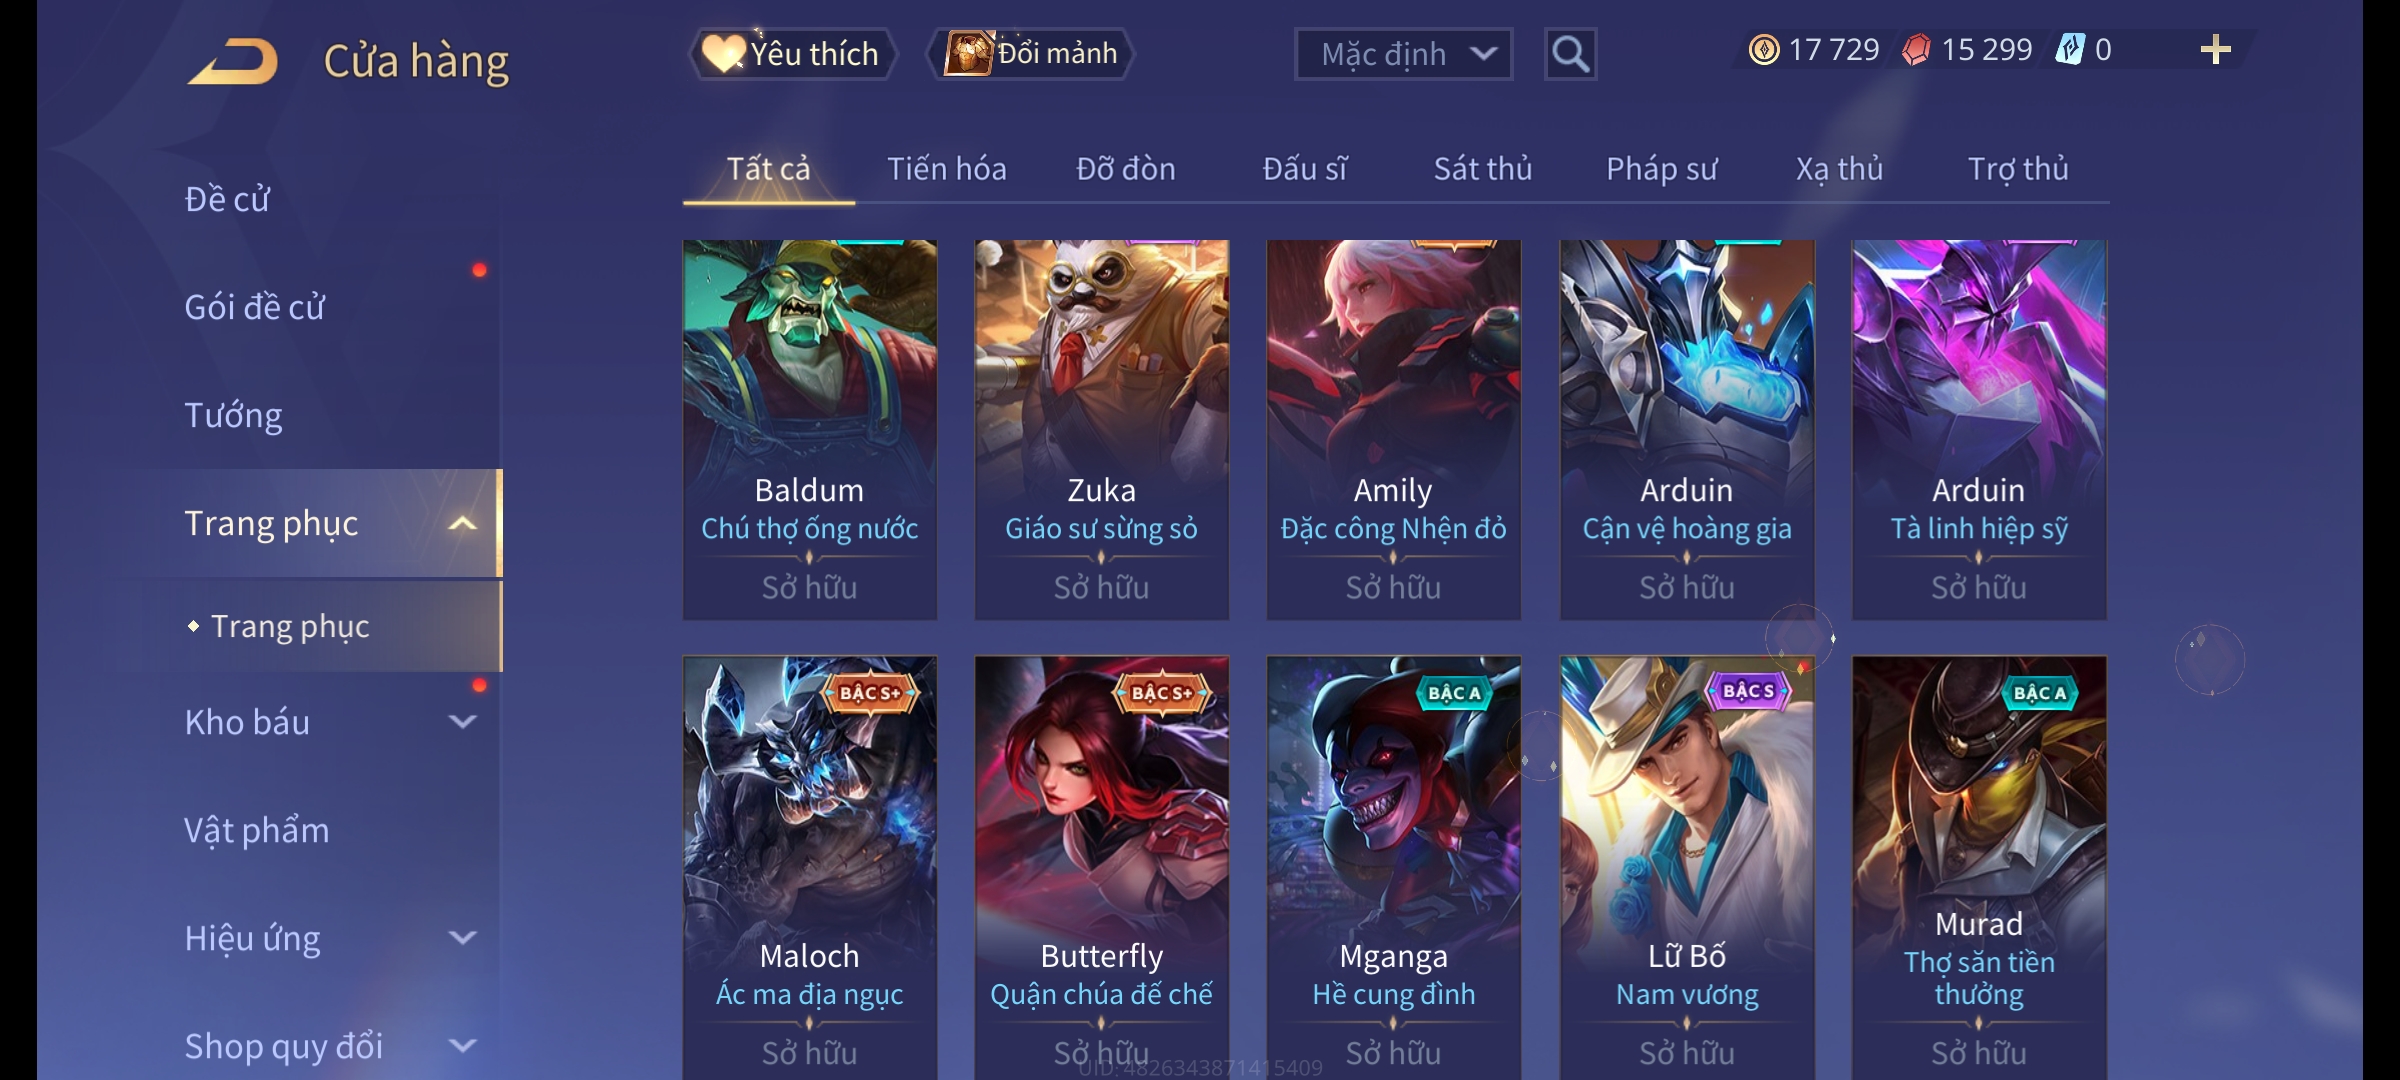Switch to the Pháp sư tab

click(x=1661, y=169)
